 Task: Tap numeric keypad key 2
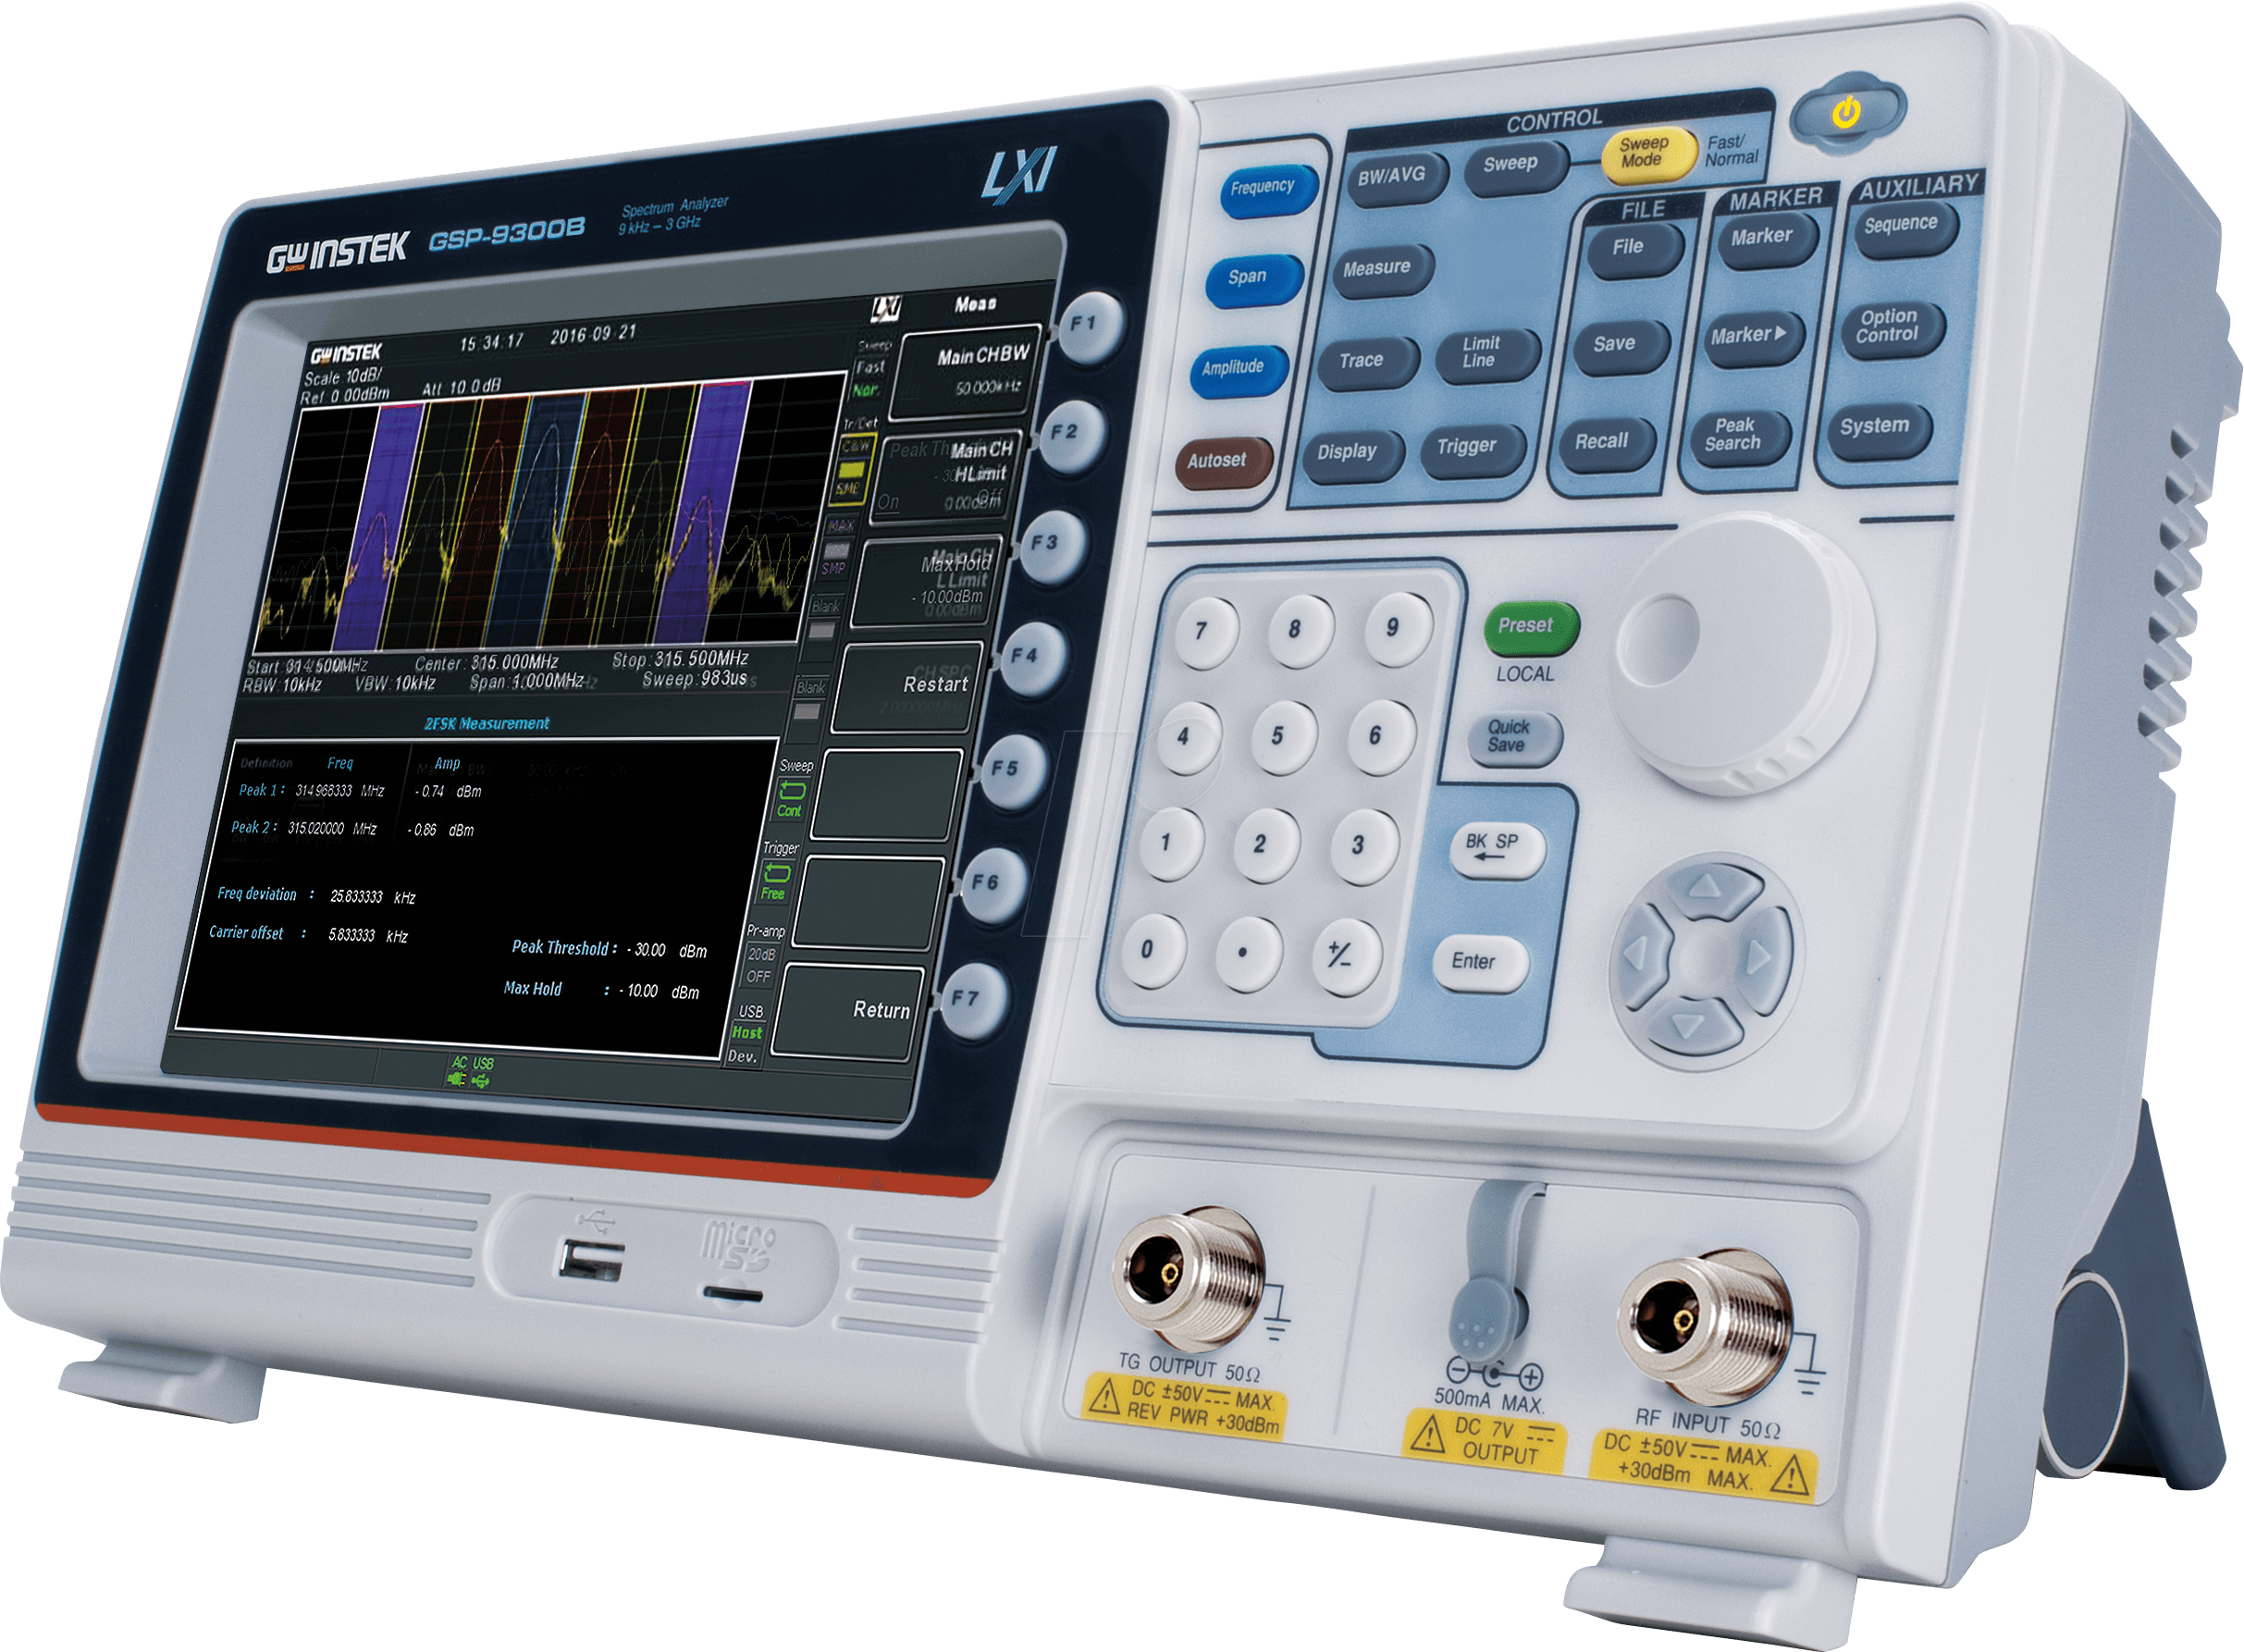[x=1266, y=845]
